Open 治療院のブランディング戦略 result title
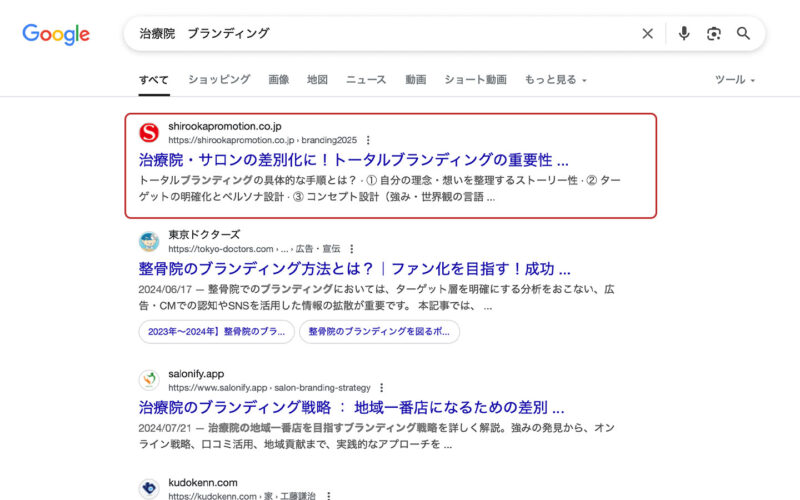 click(352, 408)
